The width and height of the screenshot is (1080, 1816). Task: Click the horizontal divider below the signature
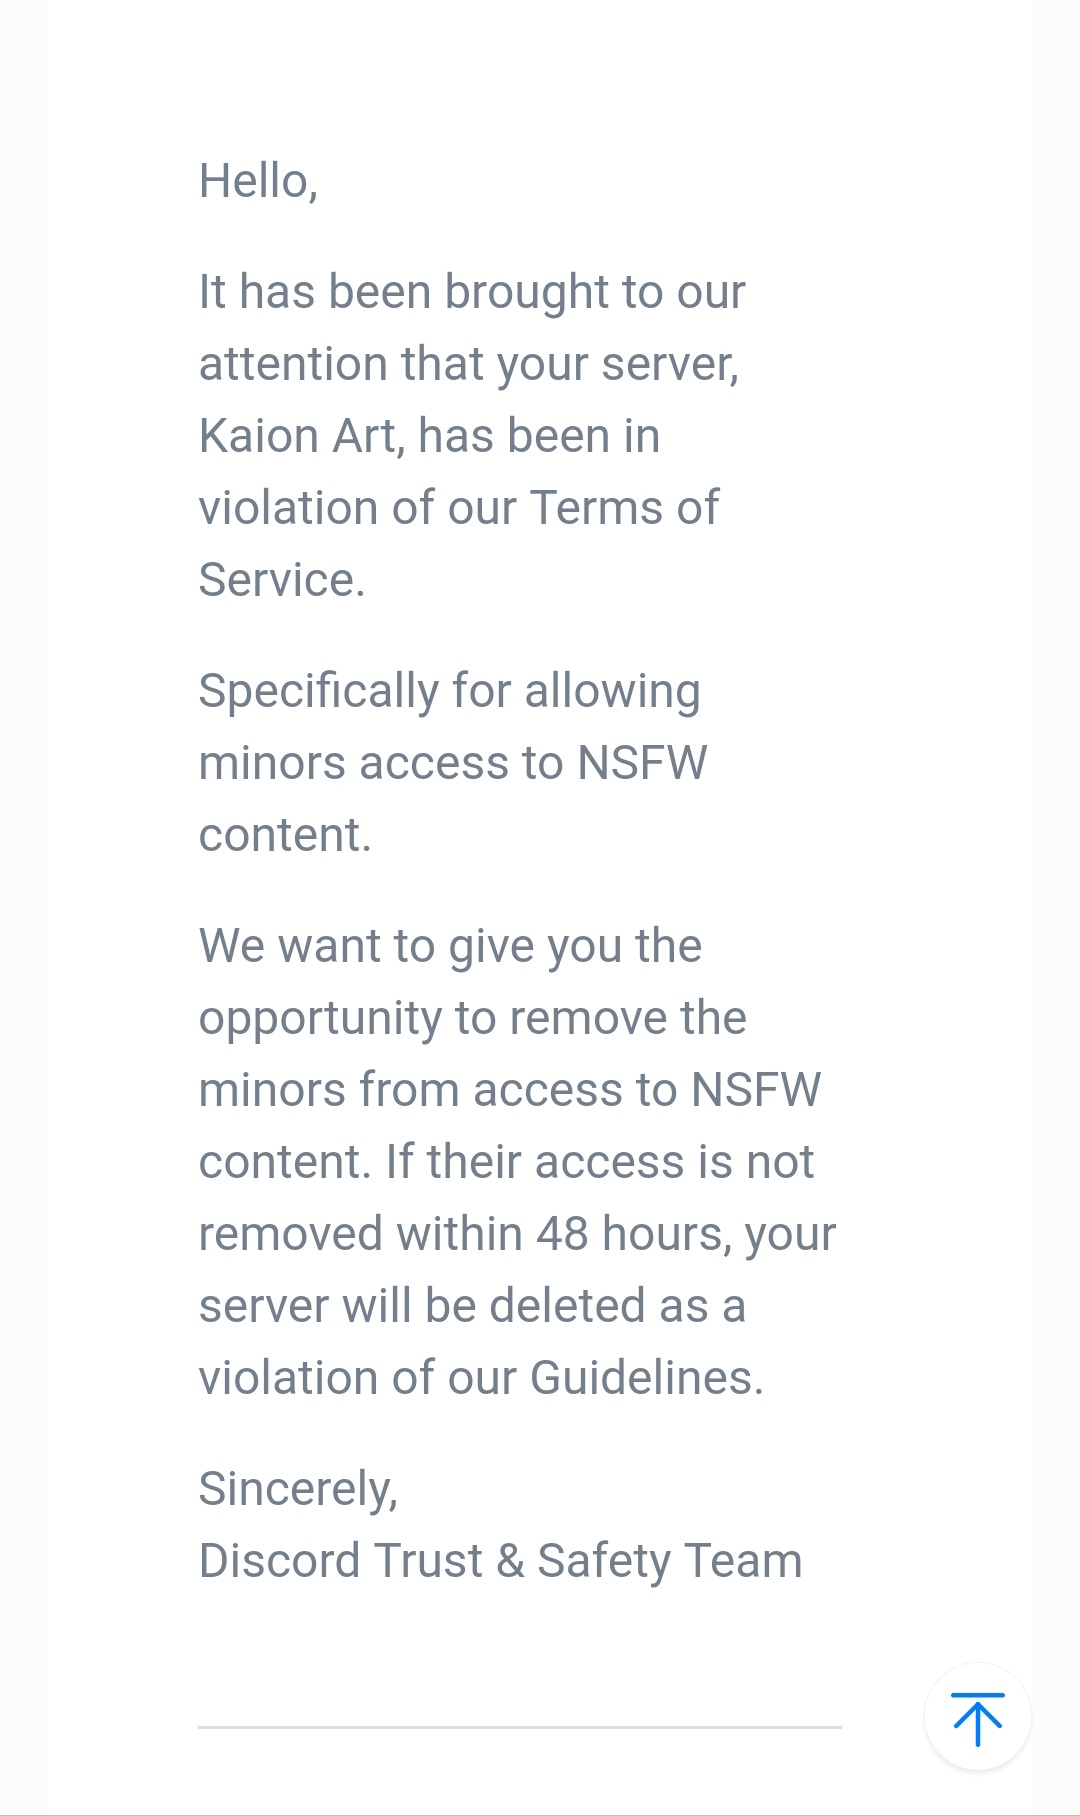519,1727
